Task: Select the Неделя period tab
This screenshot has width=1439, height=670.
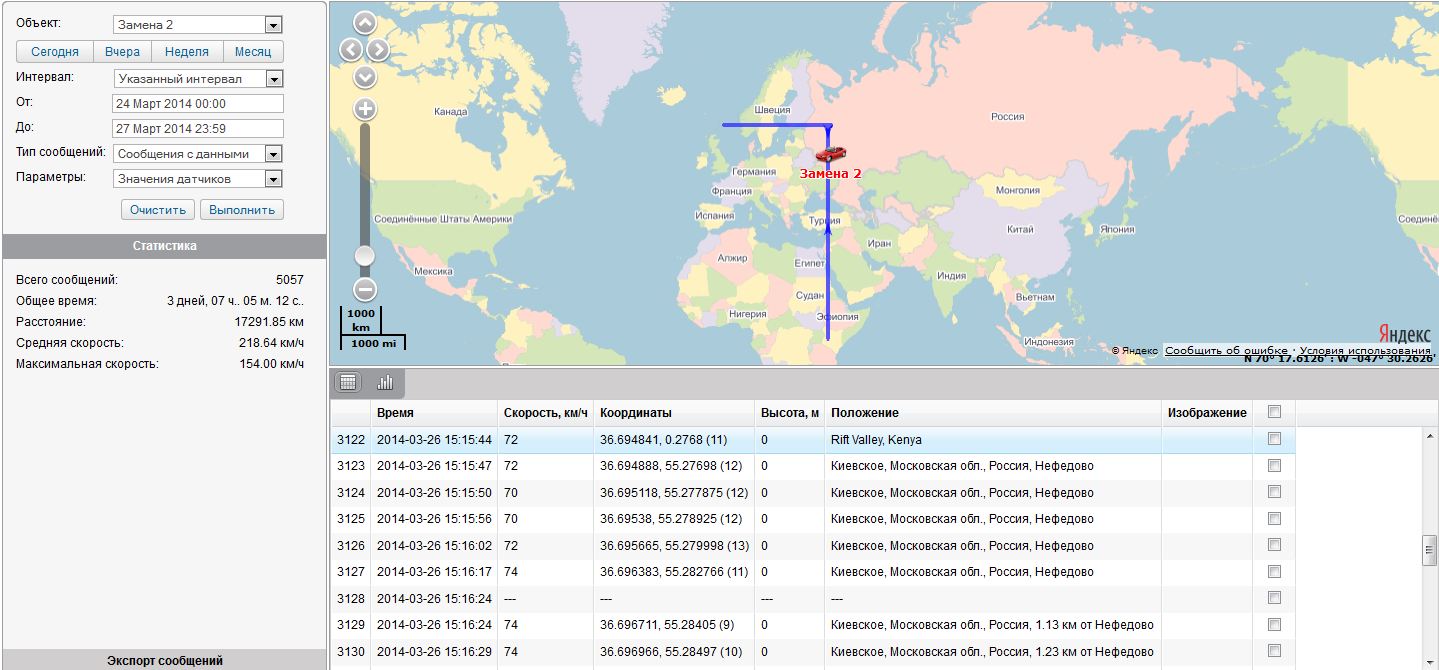Action: (x=187, y=52)
